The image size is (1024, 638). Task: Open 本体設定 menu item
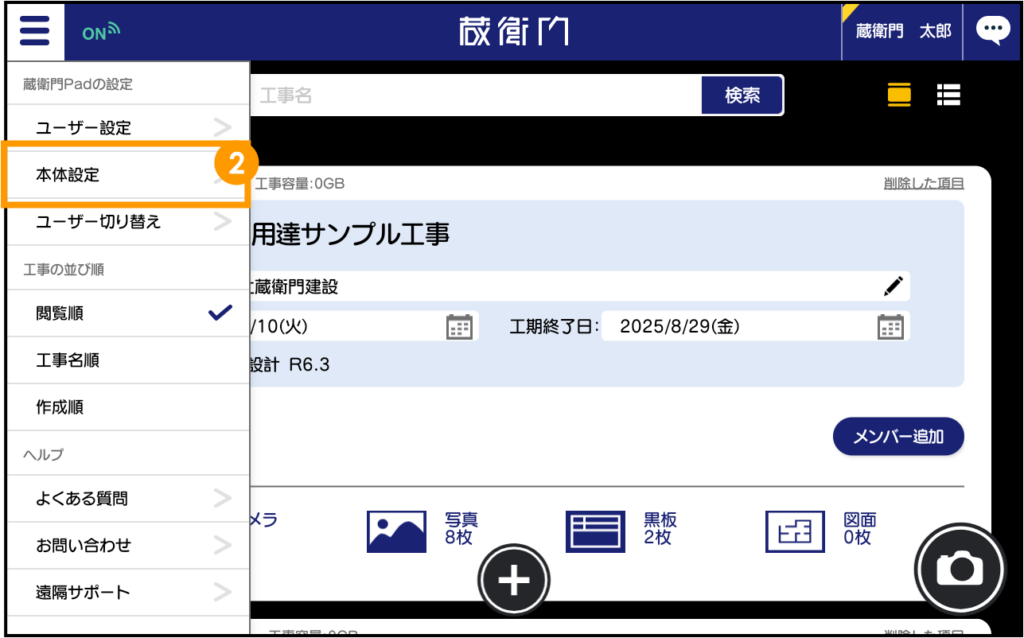(x=125, y=175)
